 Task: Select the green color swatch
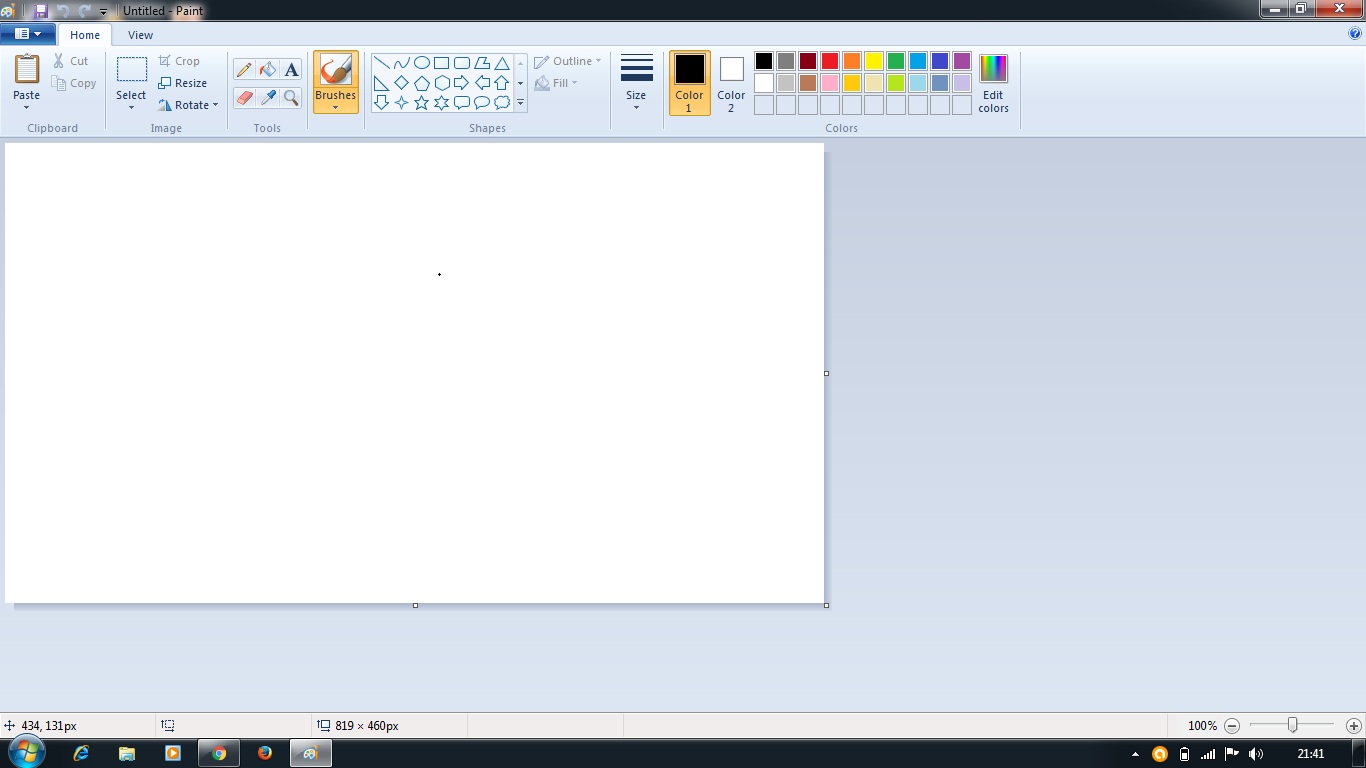pyautogui.click(x=896, y=61)
